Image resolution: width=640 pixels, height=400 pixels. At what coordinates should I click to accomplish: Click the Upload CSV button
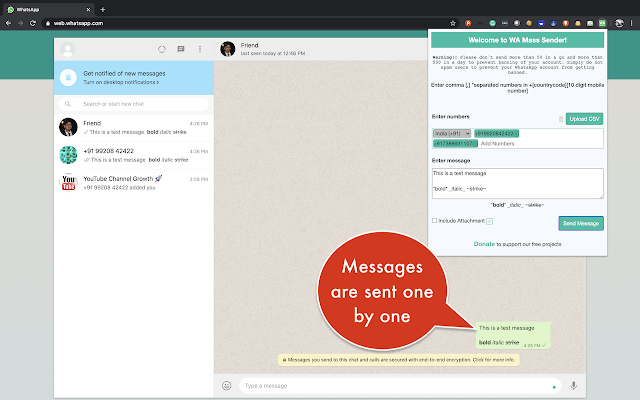coord(584,119)
